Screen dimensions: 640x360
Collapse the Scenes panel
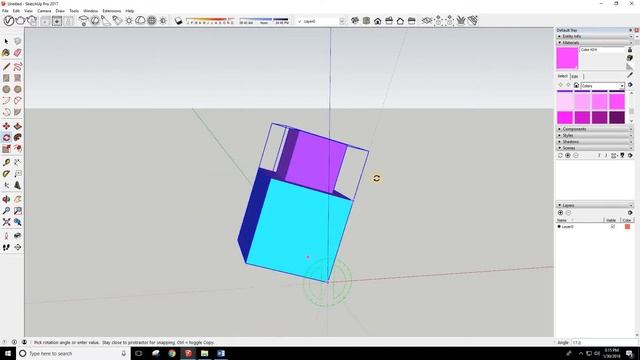click(595, 148)
